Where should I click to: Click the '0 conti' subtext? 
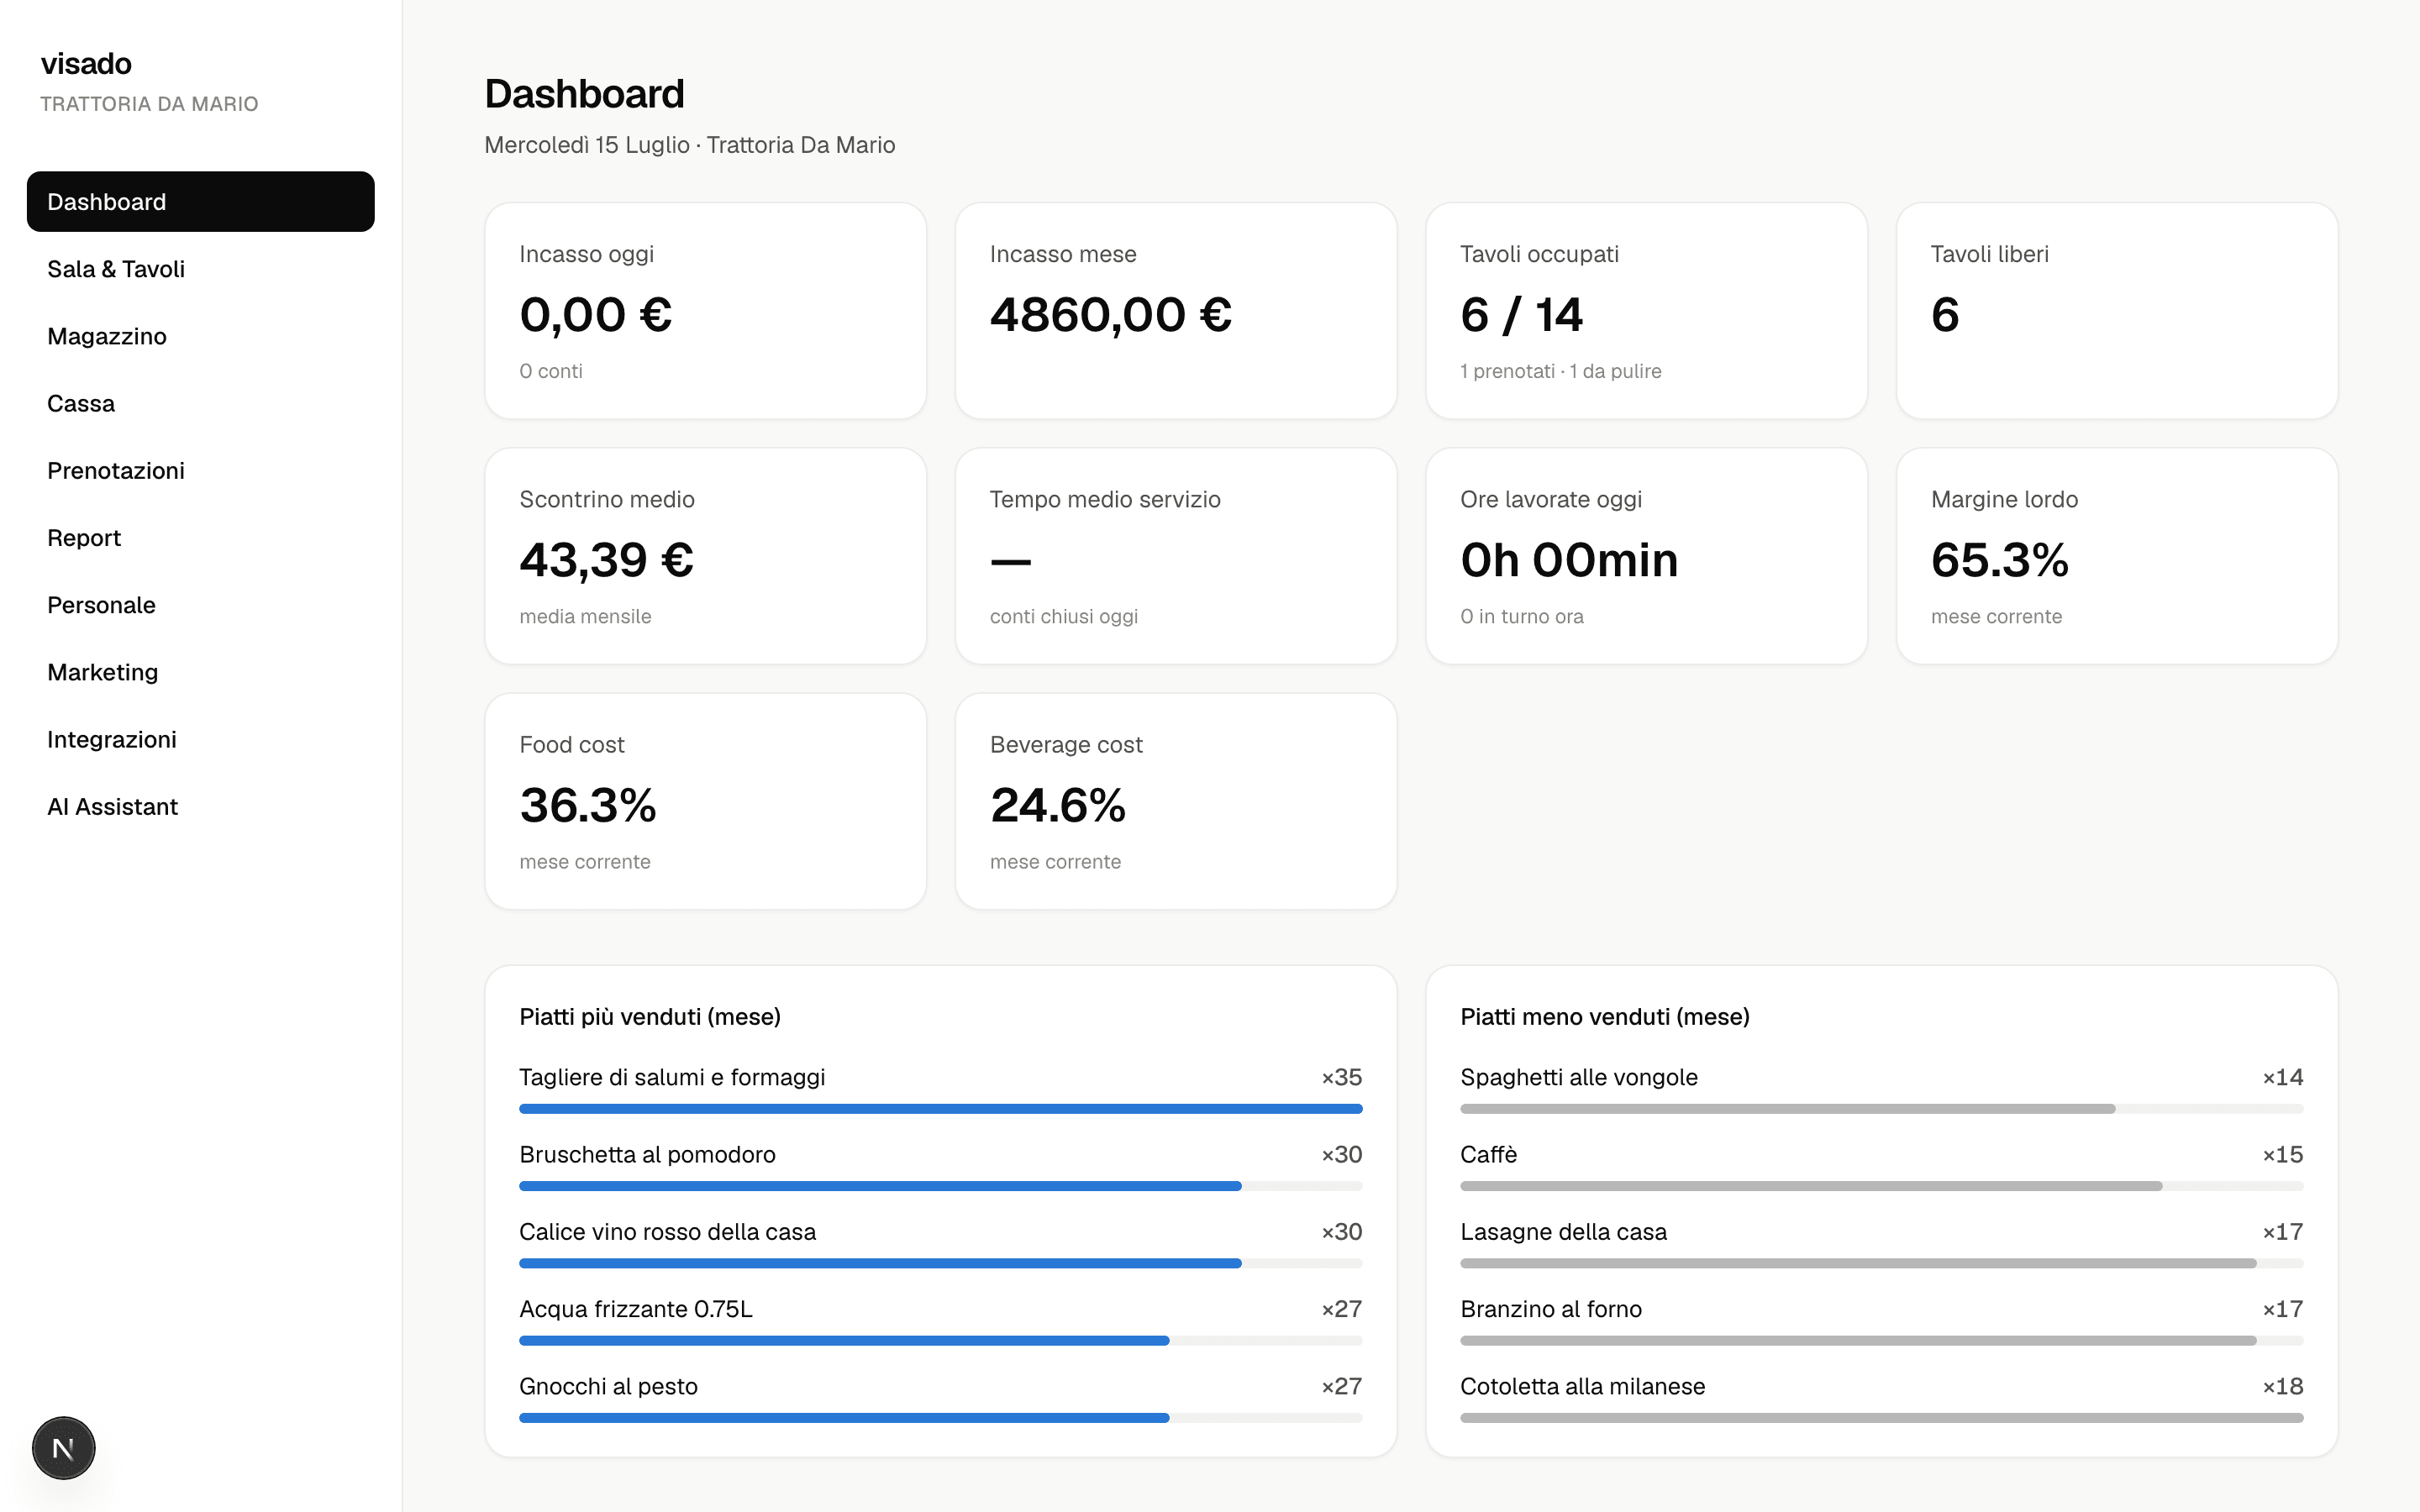tap(551, 371)
